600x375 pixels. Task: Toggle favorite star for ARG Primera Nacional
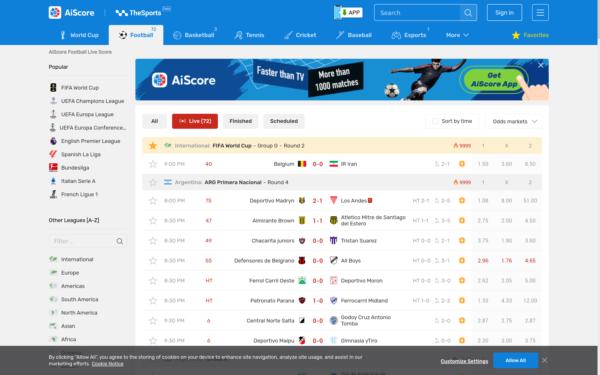(x=153, y=183)
